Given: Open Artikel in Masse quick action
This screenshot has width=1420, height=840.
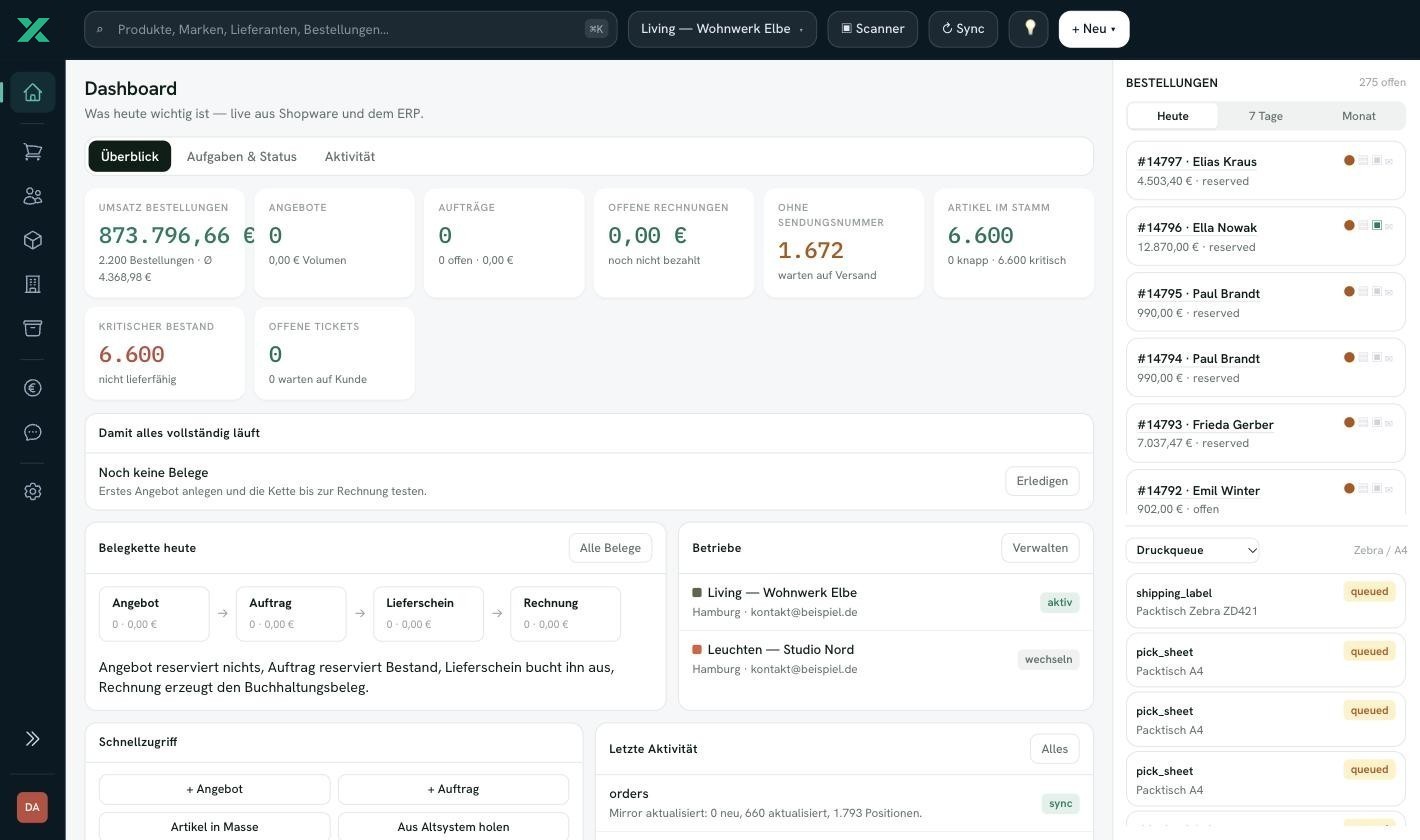Looking at the screenshot, I should point(214,827).
